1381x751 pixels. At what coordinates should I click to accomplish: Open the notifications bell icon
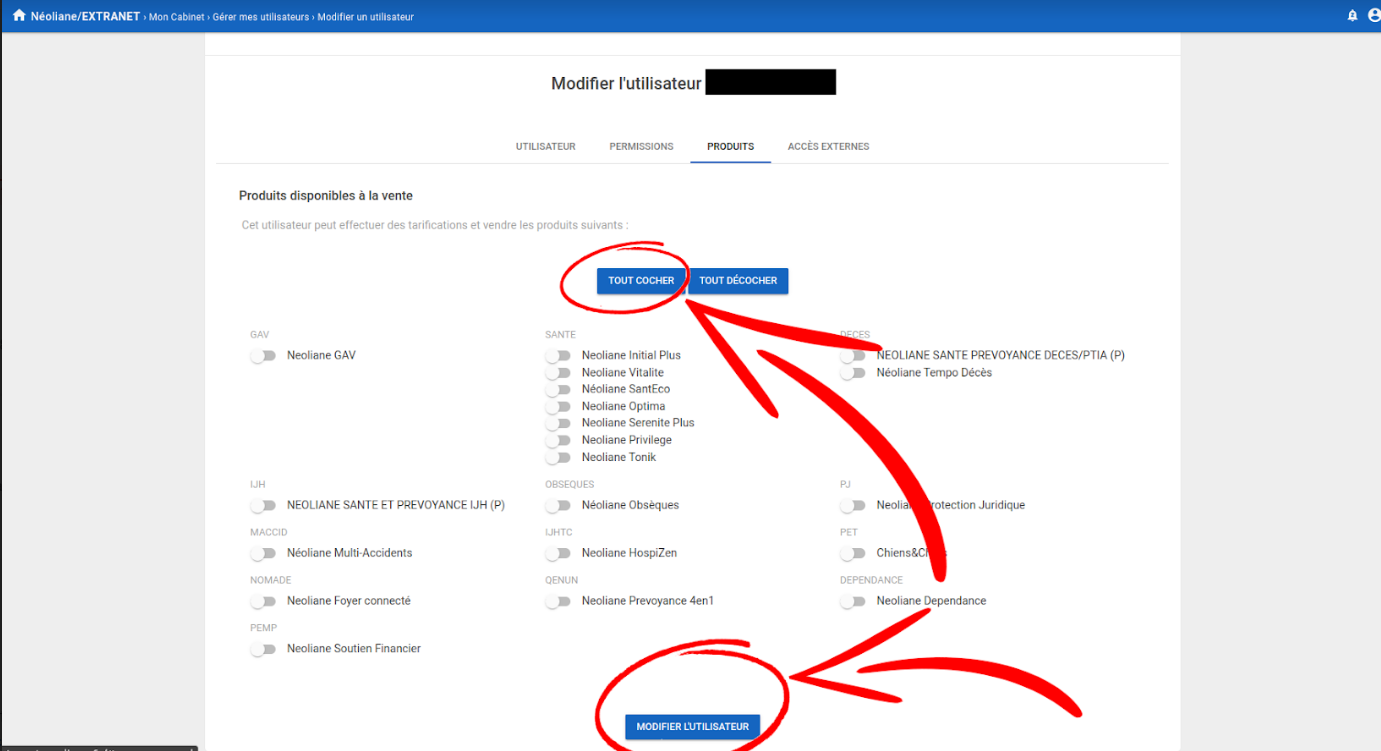(1352, 16)
